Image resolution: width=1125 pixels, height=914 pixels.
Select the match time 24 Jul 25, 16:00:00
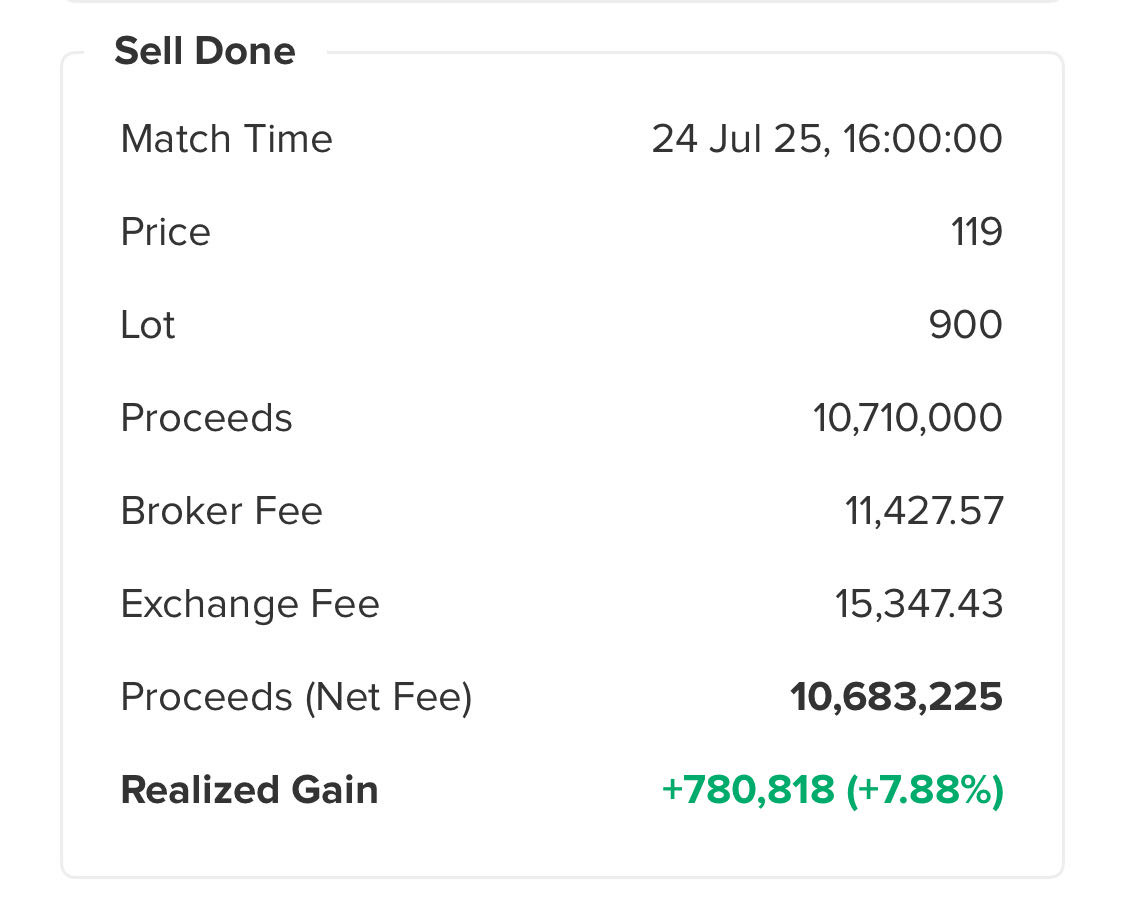827,138
